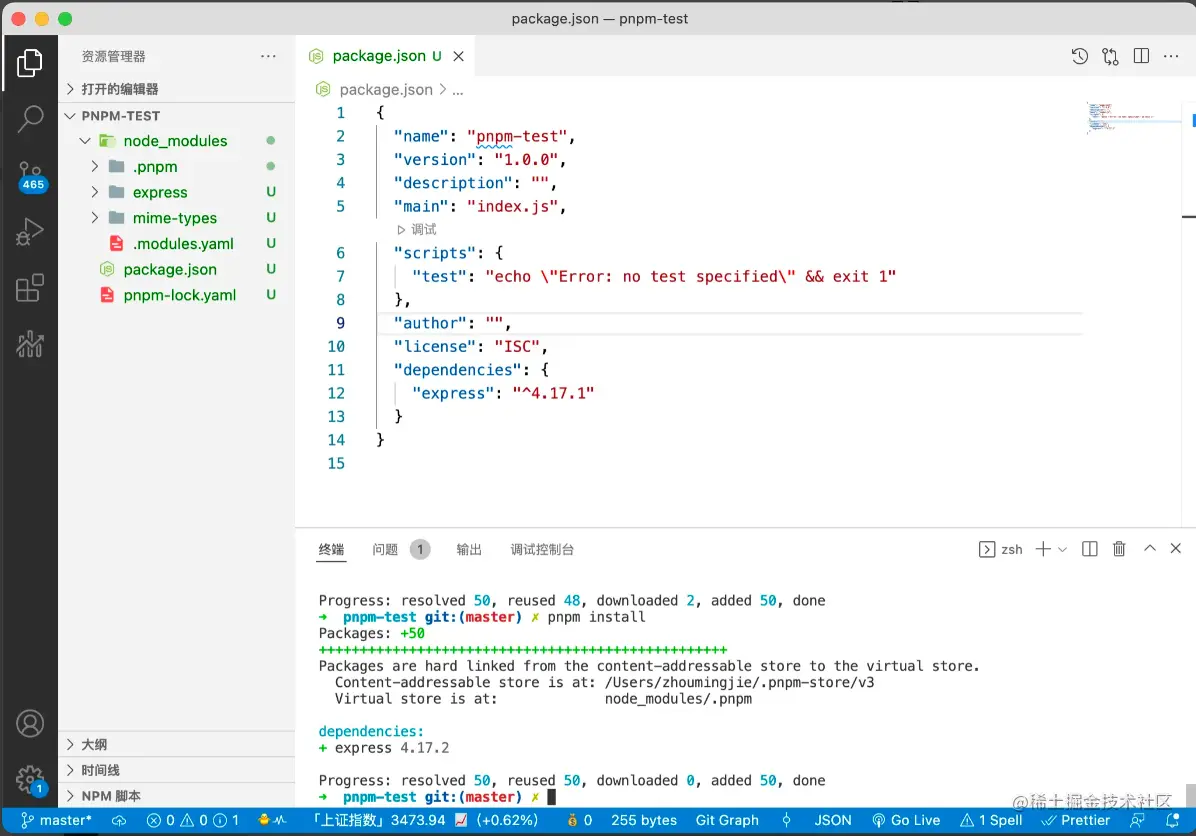Click the line number 9 gutter
The image size is (1196, 836).
(340, 323)
